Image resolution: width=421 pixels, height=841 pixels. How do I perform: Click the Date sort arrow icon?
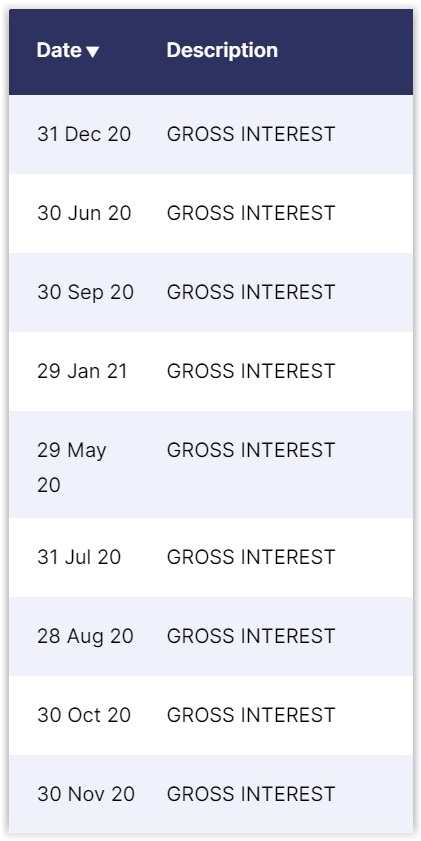coord(92,52)
